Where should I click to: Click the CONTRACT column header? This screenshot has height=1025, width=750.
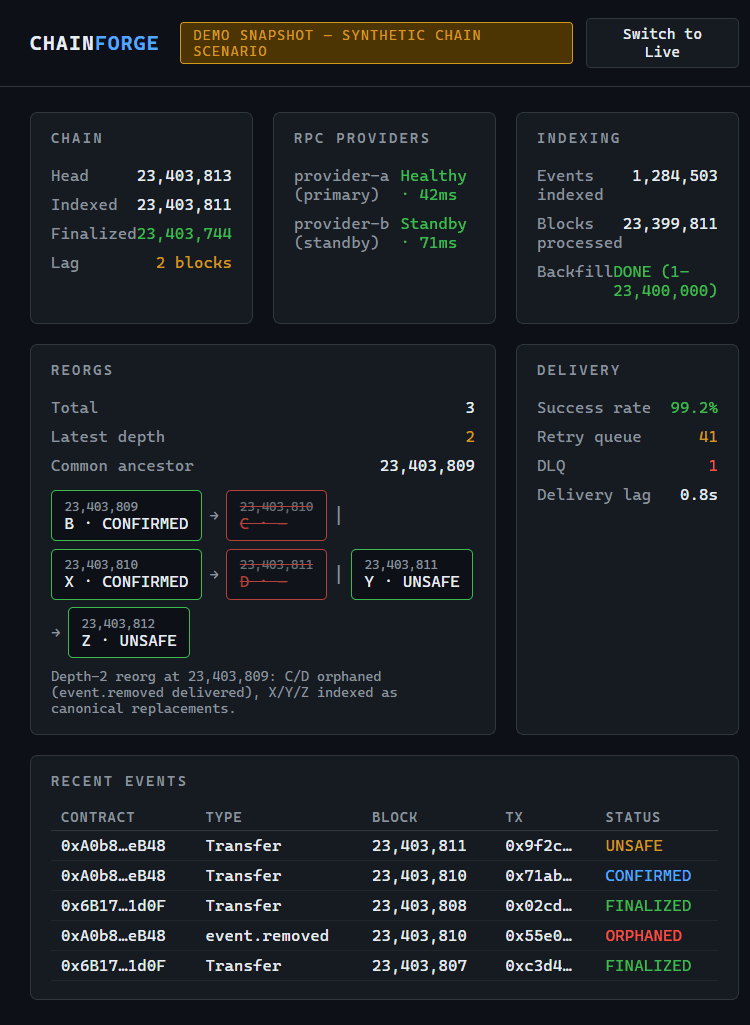[x=98, y=817]
